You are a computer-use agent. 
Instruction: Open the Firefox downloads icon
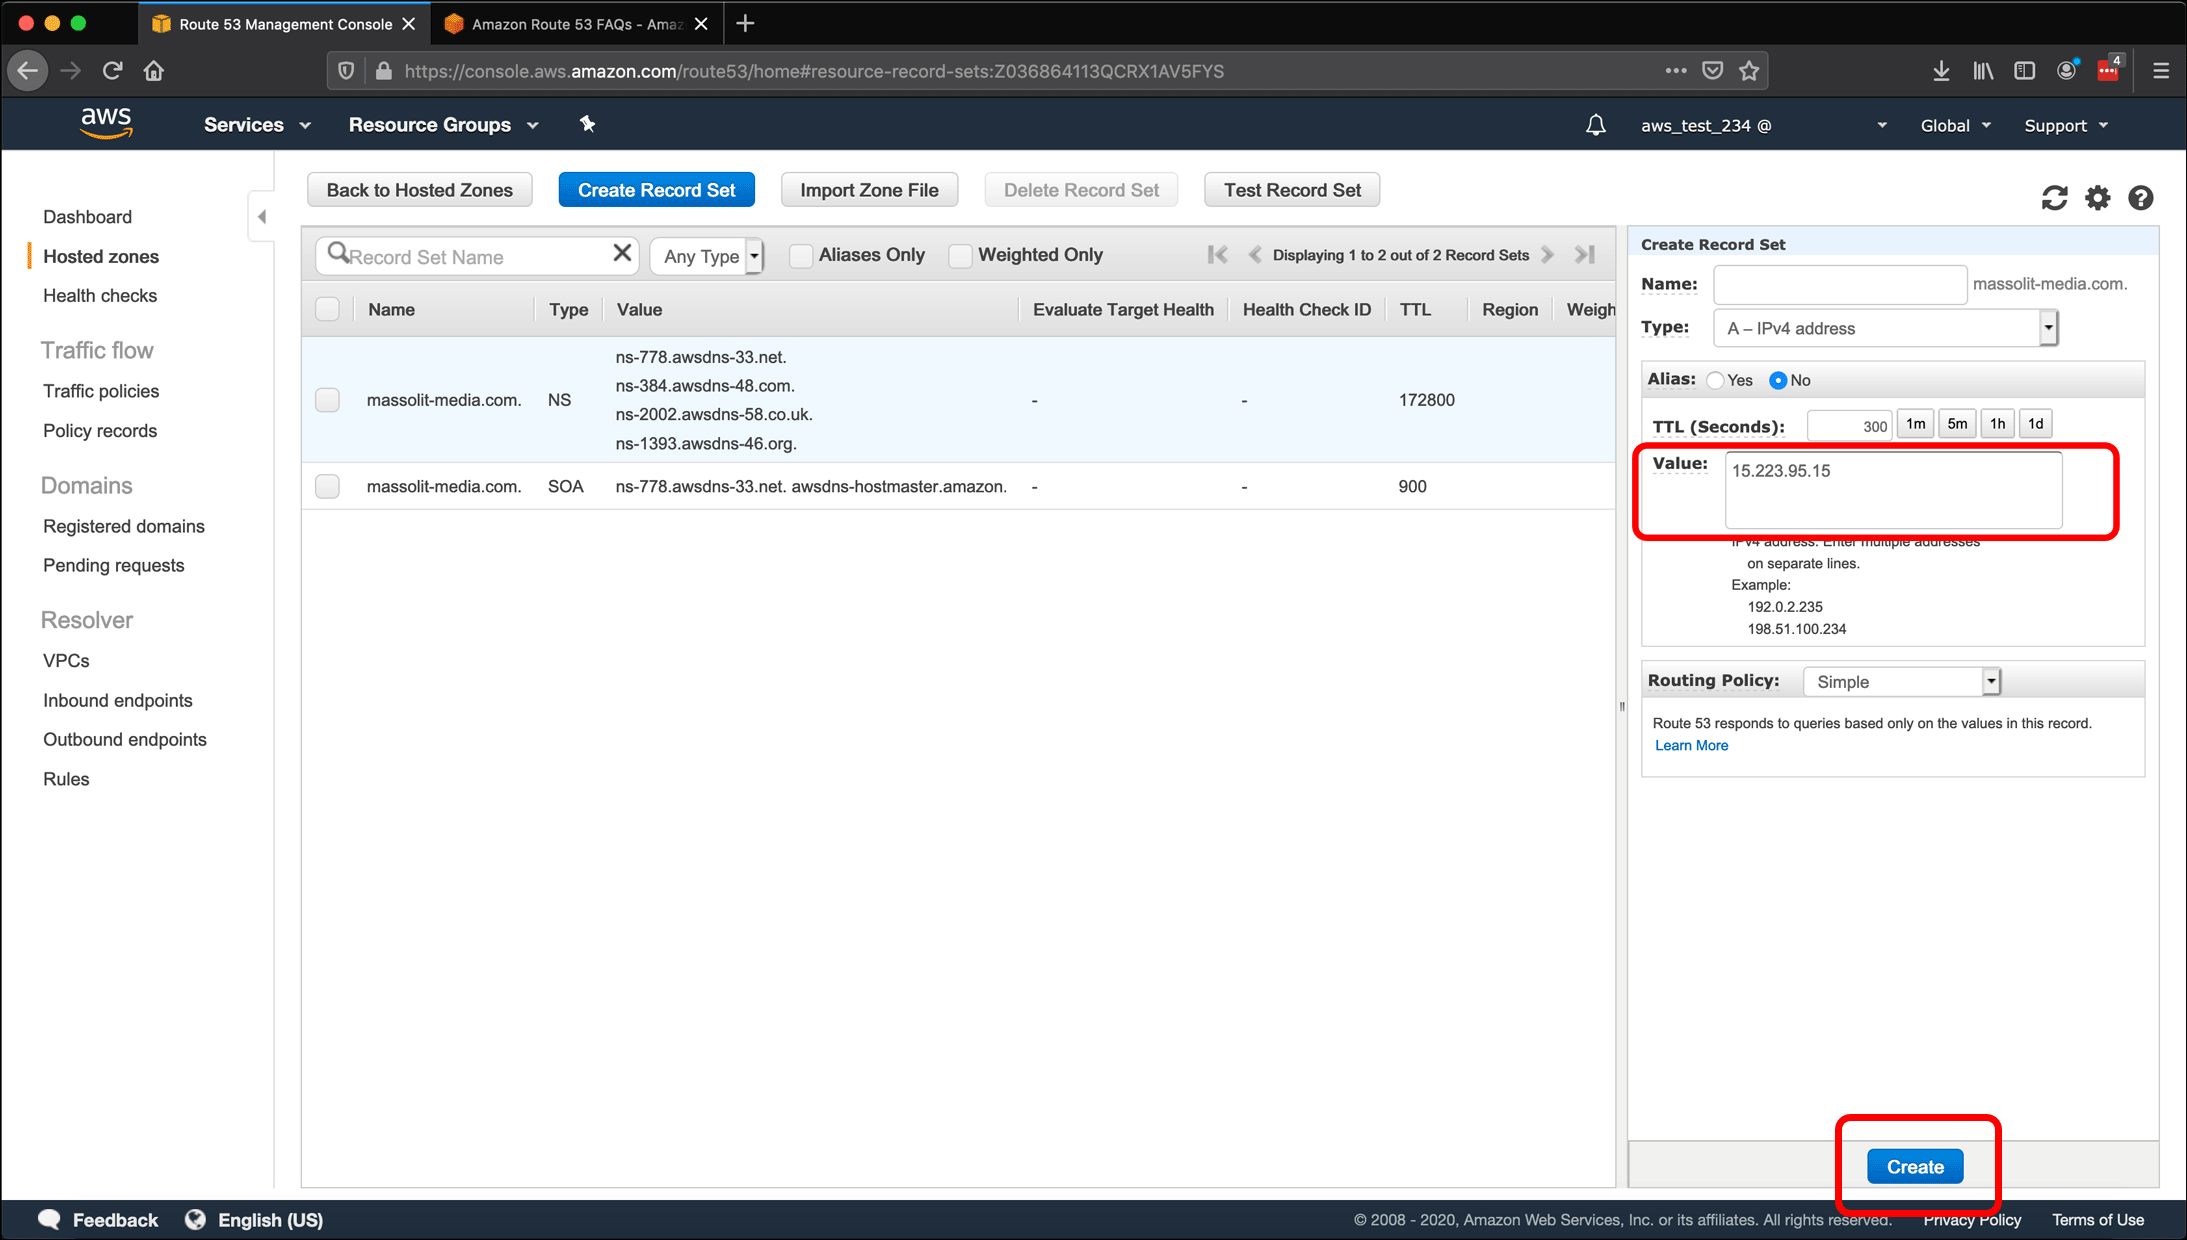coord(1941,71)
